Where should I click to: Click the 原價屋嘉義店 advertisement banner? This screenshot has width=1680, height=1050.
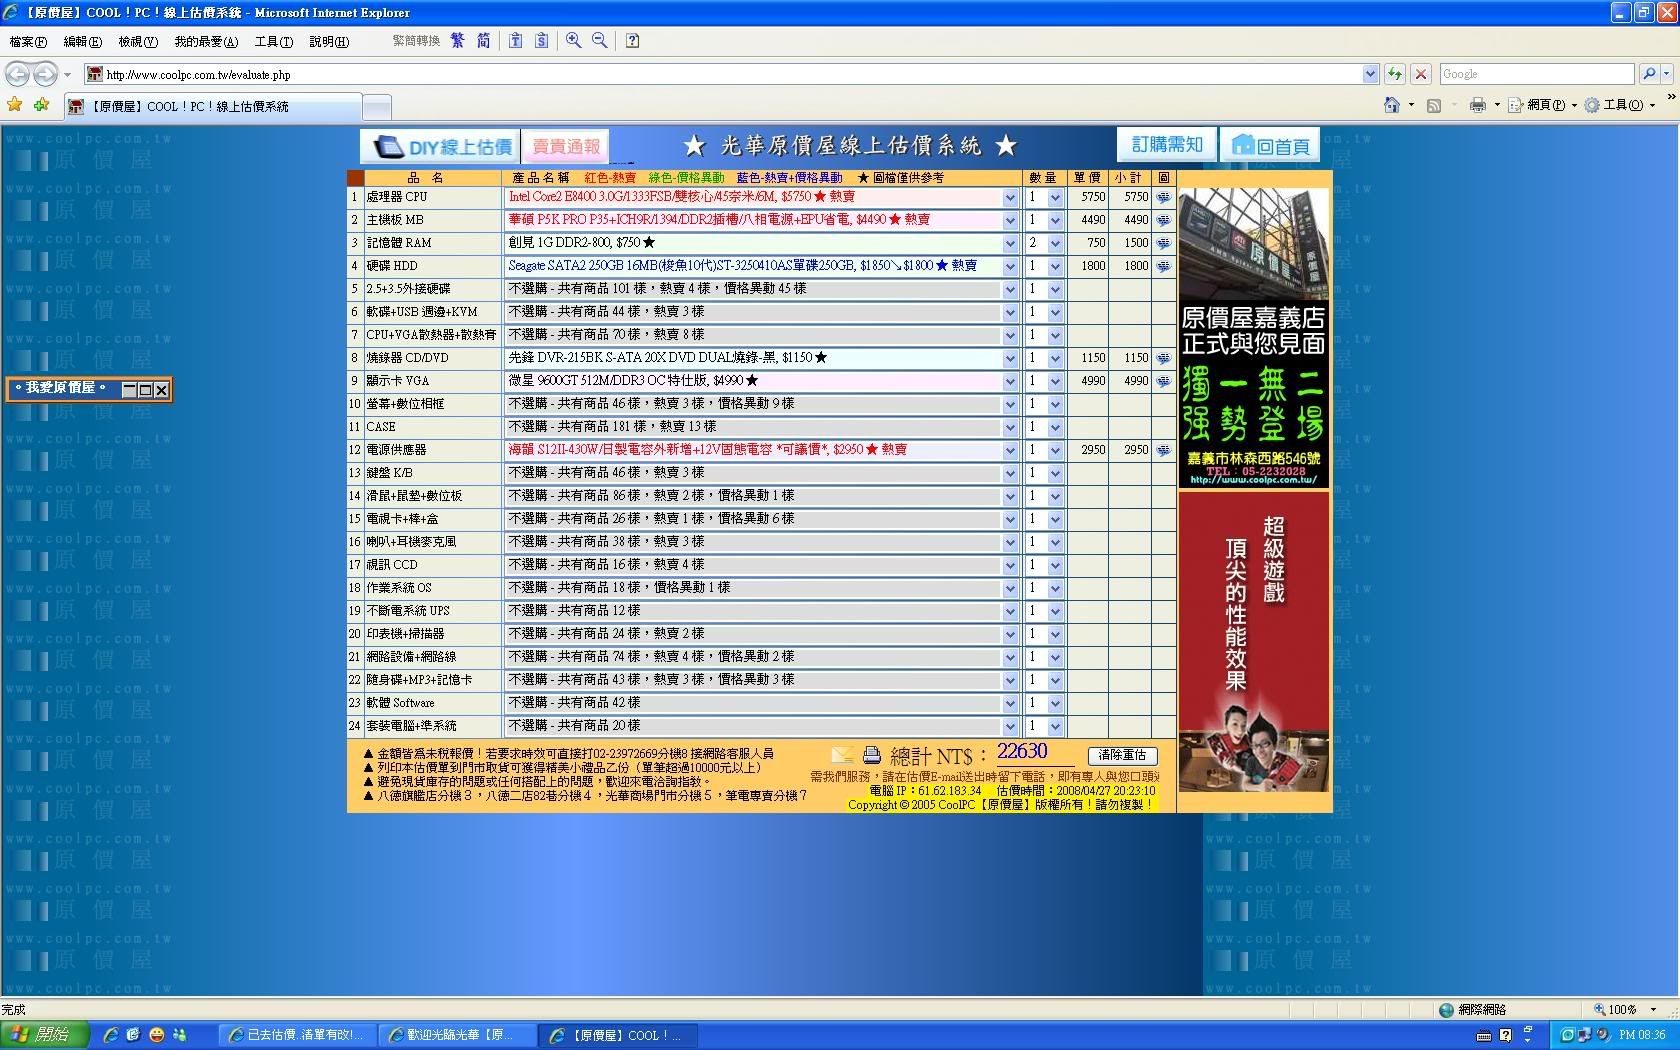(x=1254, y=338)
